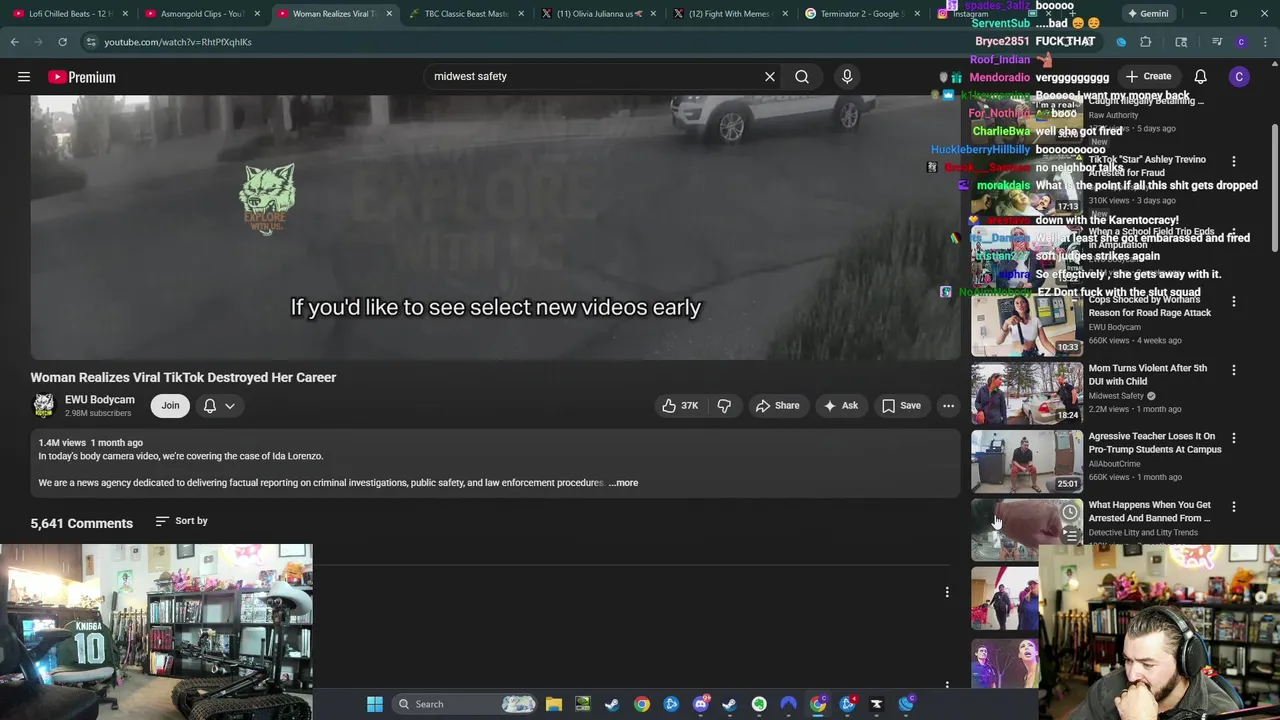1280x720 pixels.
Task: Reload the current page
Action: (x=62, y=42)
